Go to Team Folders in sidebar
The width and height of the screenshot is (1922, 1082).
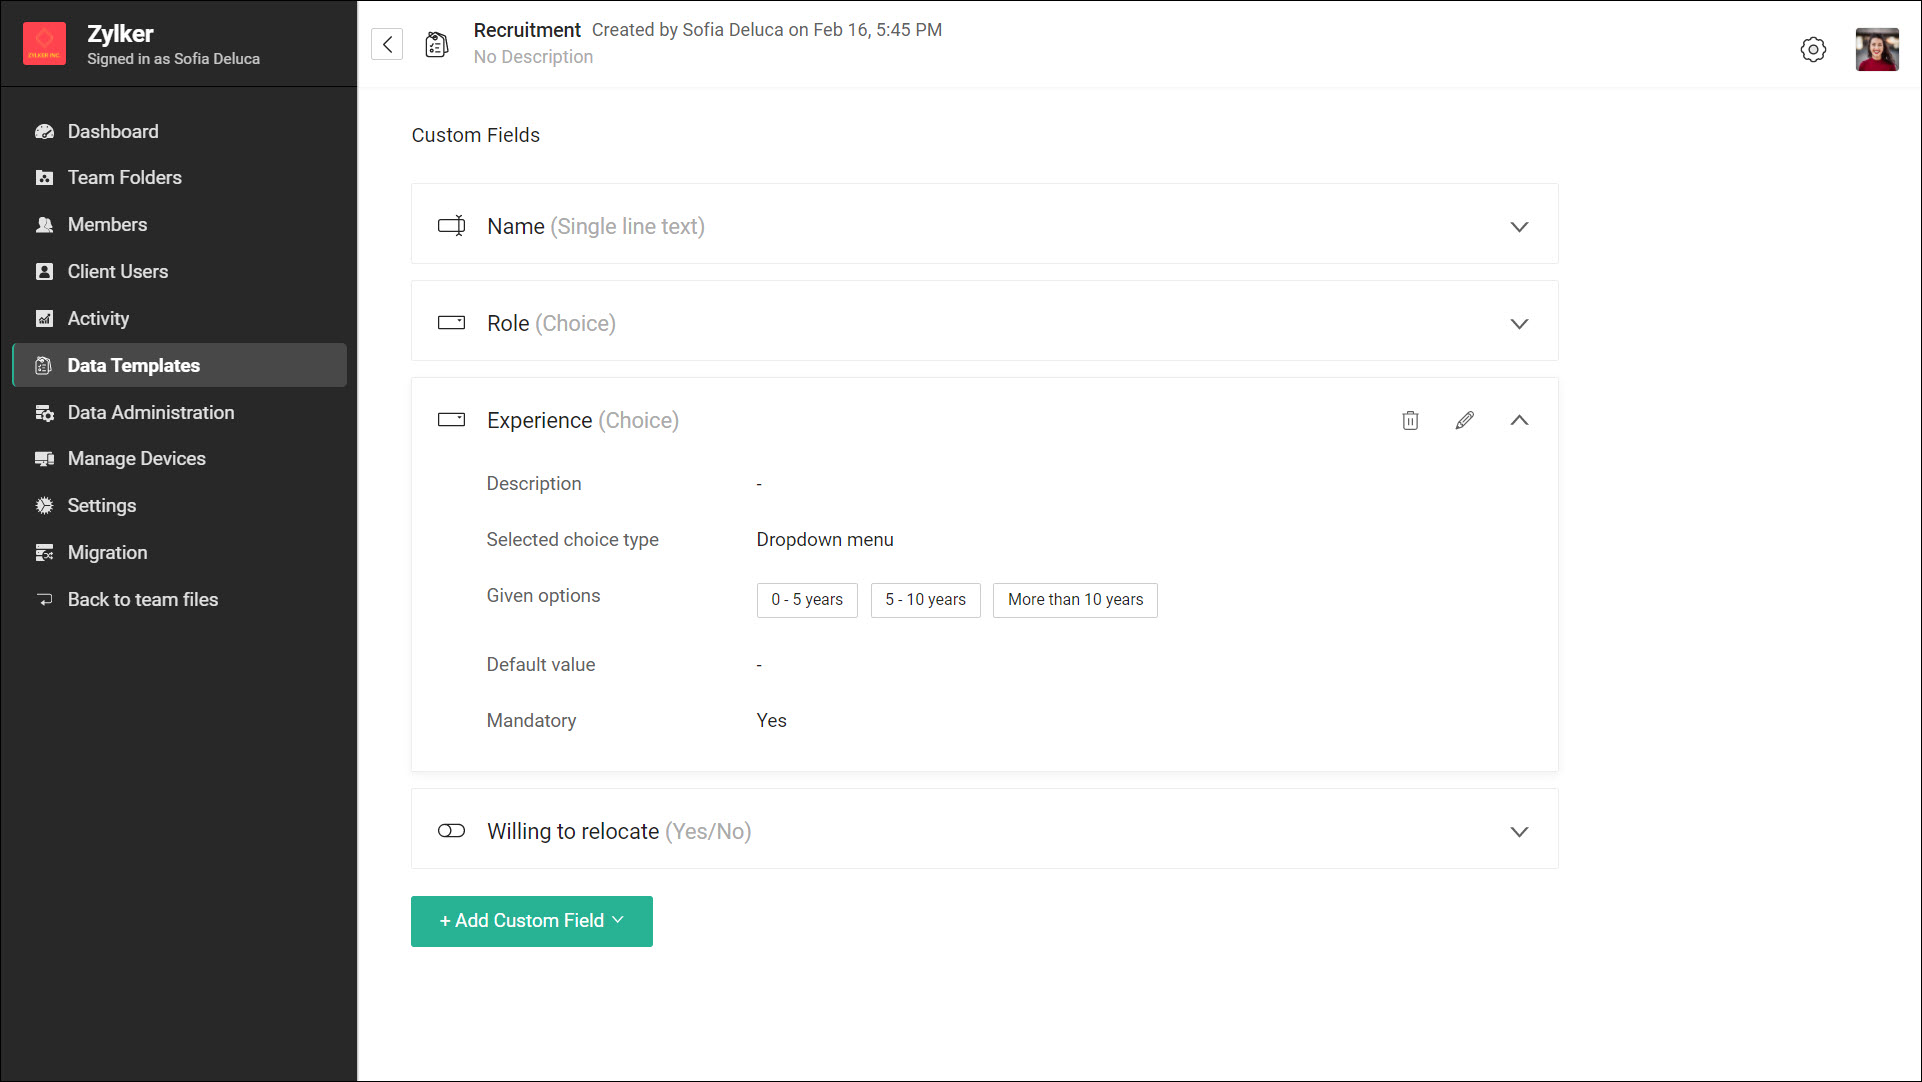tap(124, 178)
